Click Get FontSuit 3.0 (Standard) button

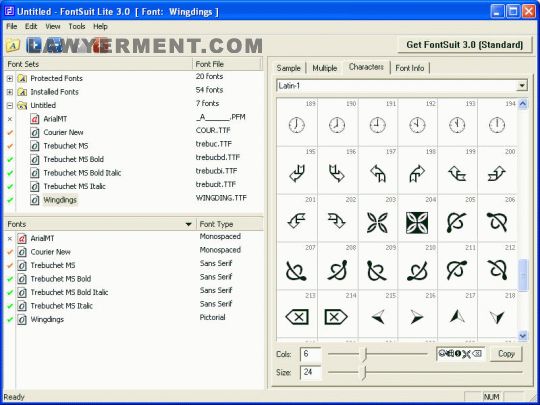[465, 45]
